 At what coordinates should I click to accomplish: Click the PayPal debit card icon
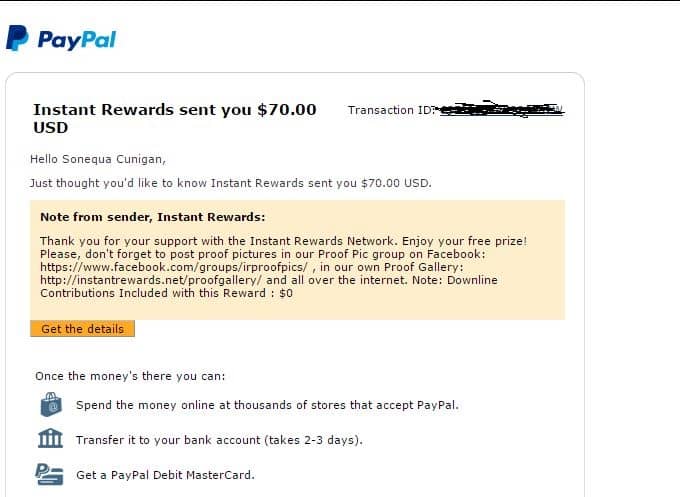pyautogui.click(x=49, y=474)
